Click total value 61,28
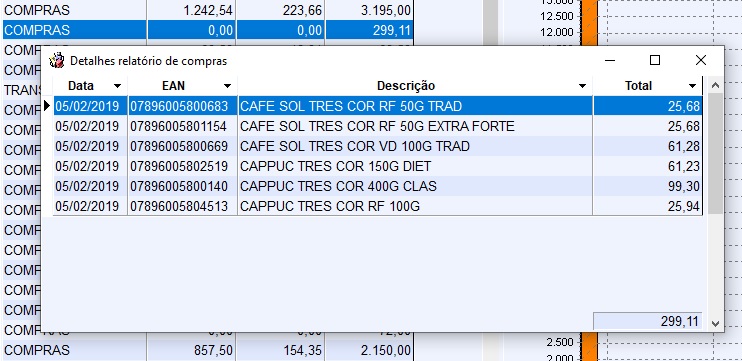 (x=684, y=146)
